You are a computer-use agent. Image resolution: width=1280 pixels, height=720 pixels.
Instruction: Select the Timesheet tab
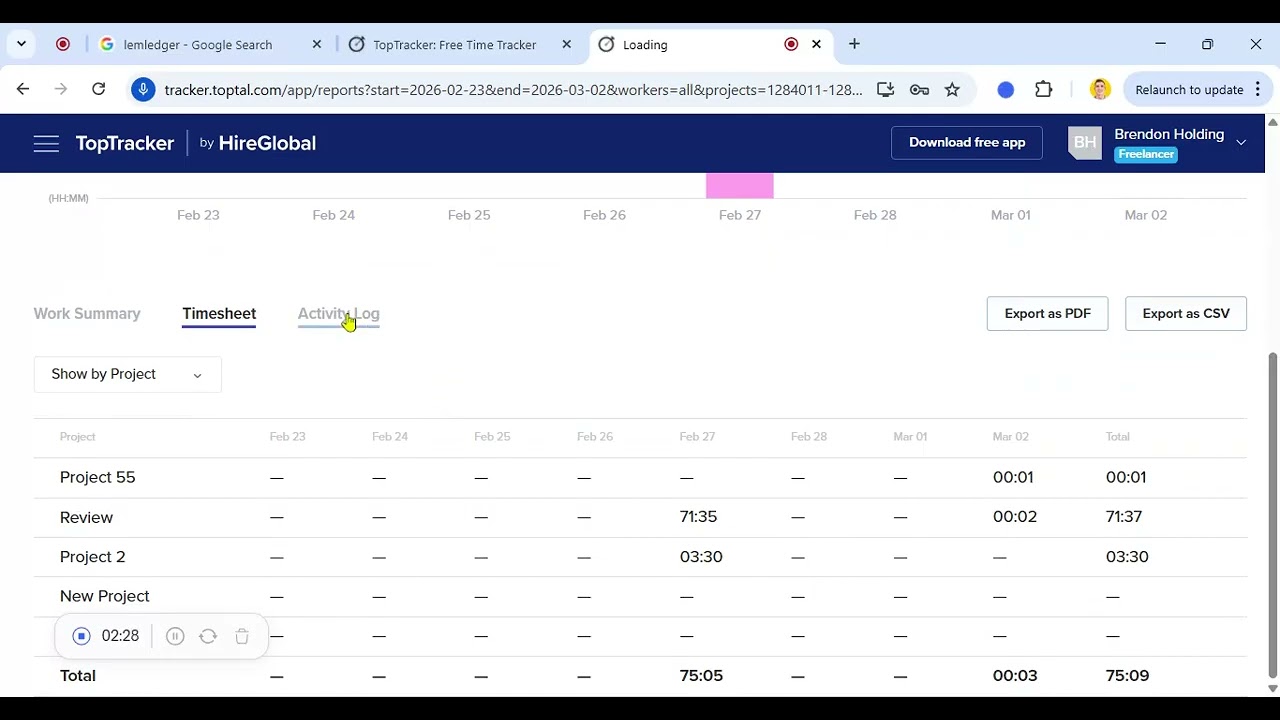[x=219, y=314]
